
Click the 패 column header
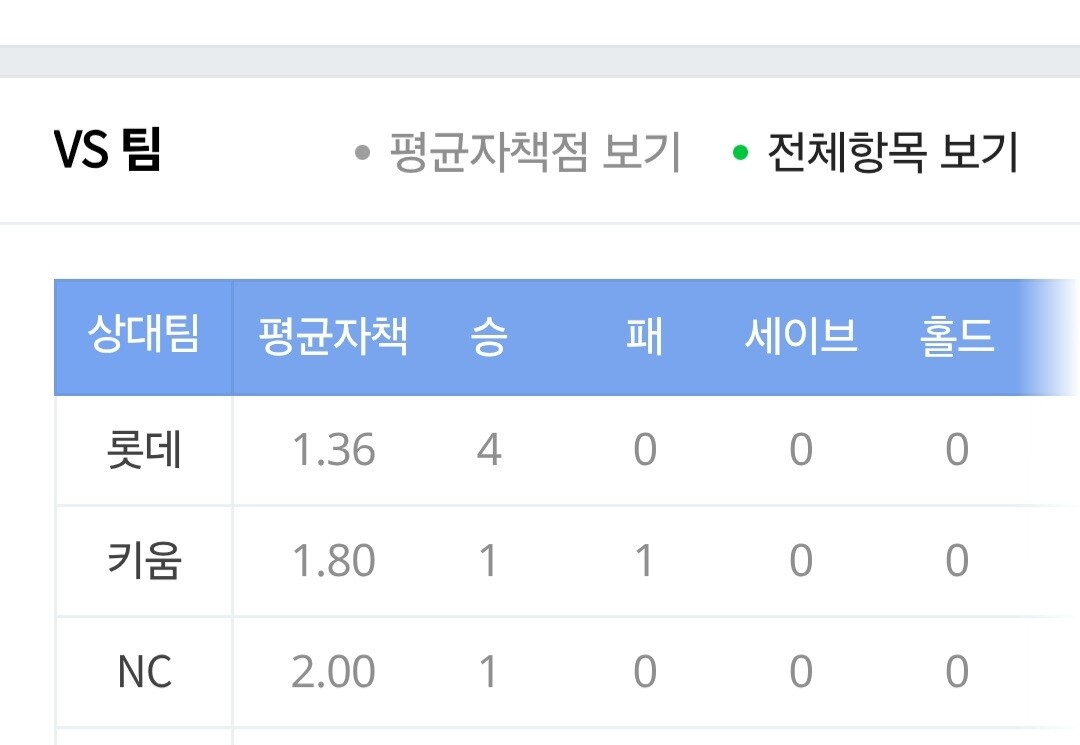tap(644, 337)
